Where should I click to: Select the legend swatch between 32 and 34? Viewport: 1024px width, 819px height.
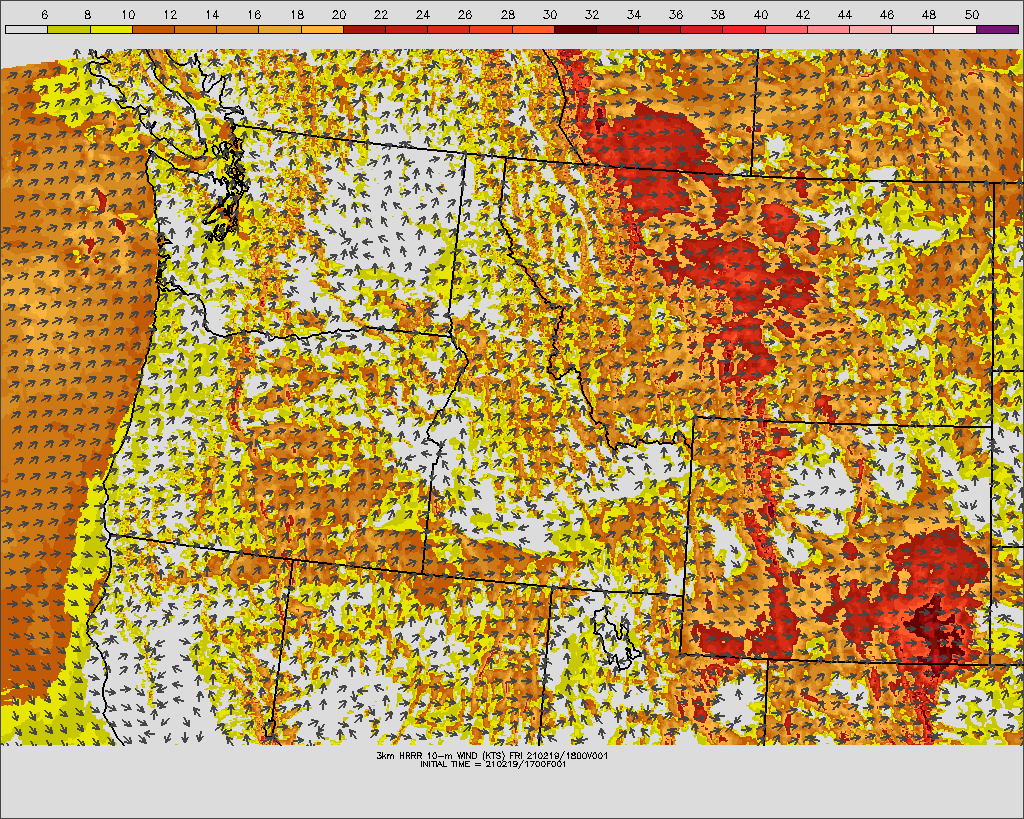point(618,29)
